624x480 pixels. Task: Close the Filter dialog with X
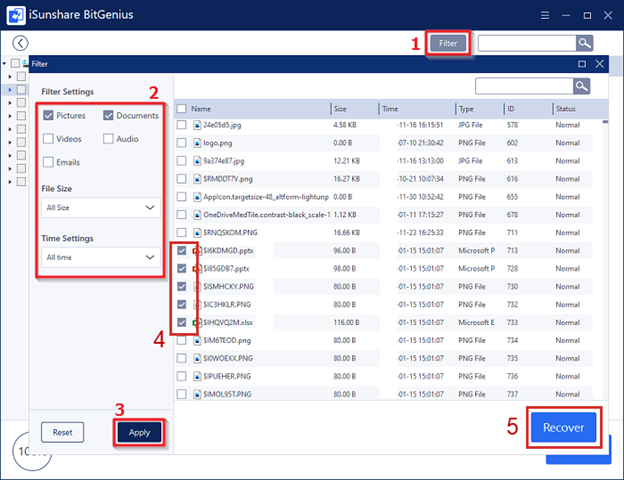tap(600, 64)
